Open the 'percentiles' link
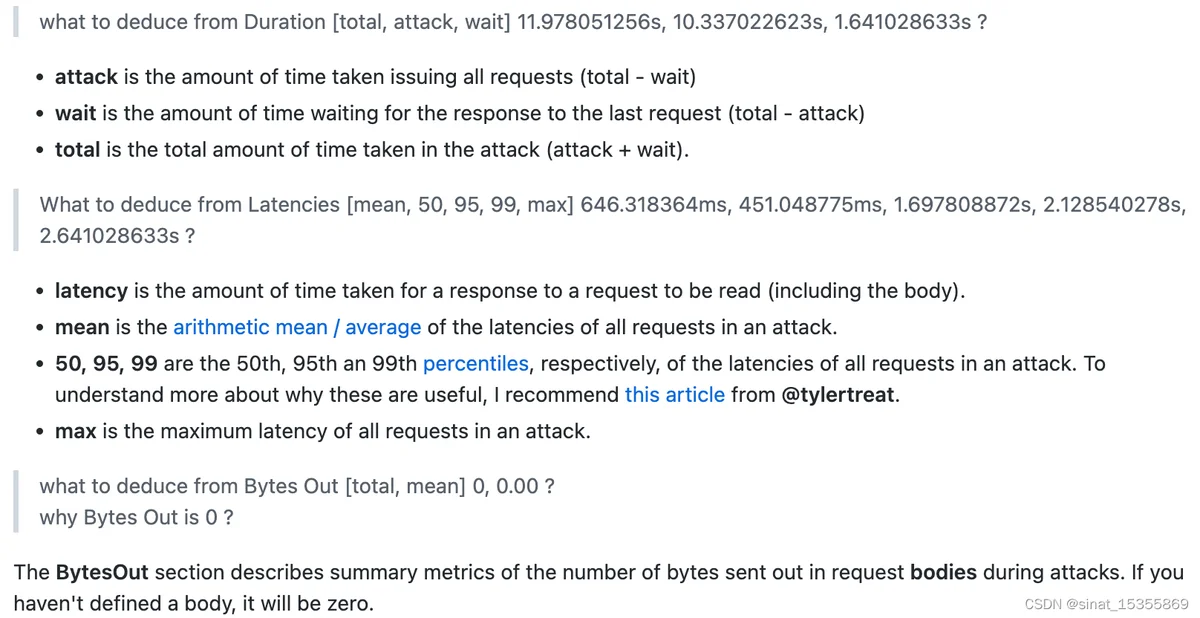This screenshot has width=1200, height=618. [x=476, y=363]
